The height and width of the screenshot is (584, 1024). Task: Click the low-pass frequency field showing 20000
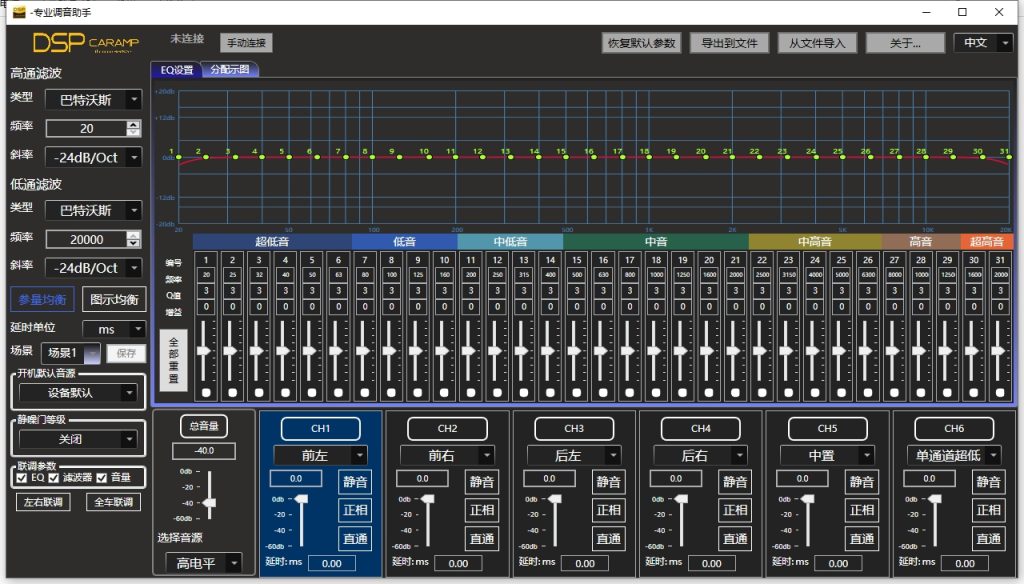86,239
